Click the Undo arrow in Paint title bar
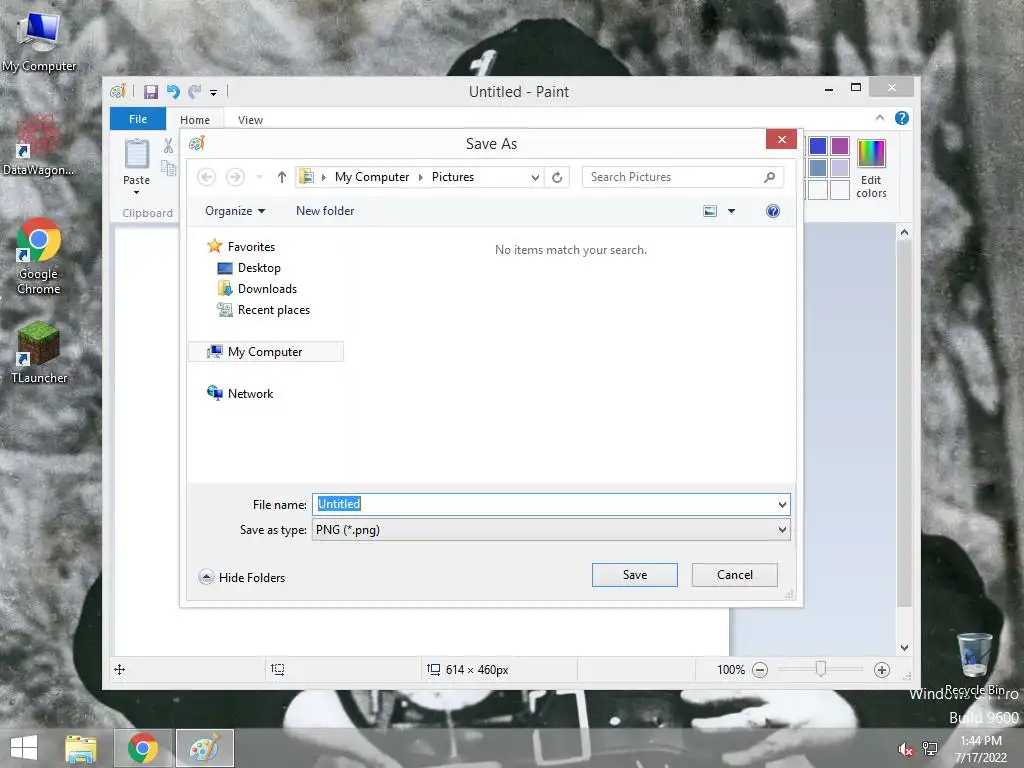This screenshot has width=1024, height=768. [x=173, y=92]
